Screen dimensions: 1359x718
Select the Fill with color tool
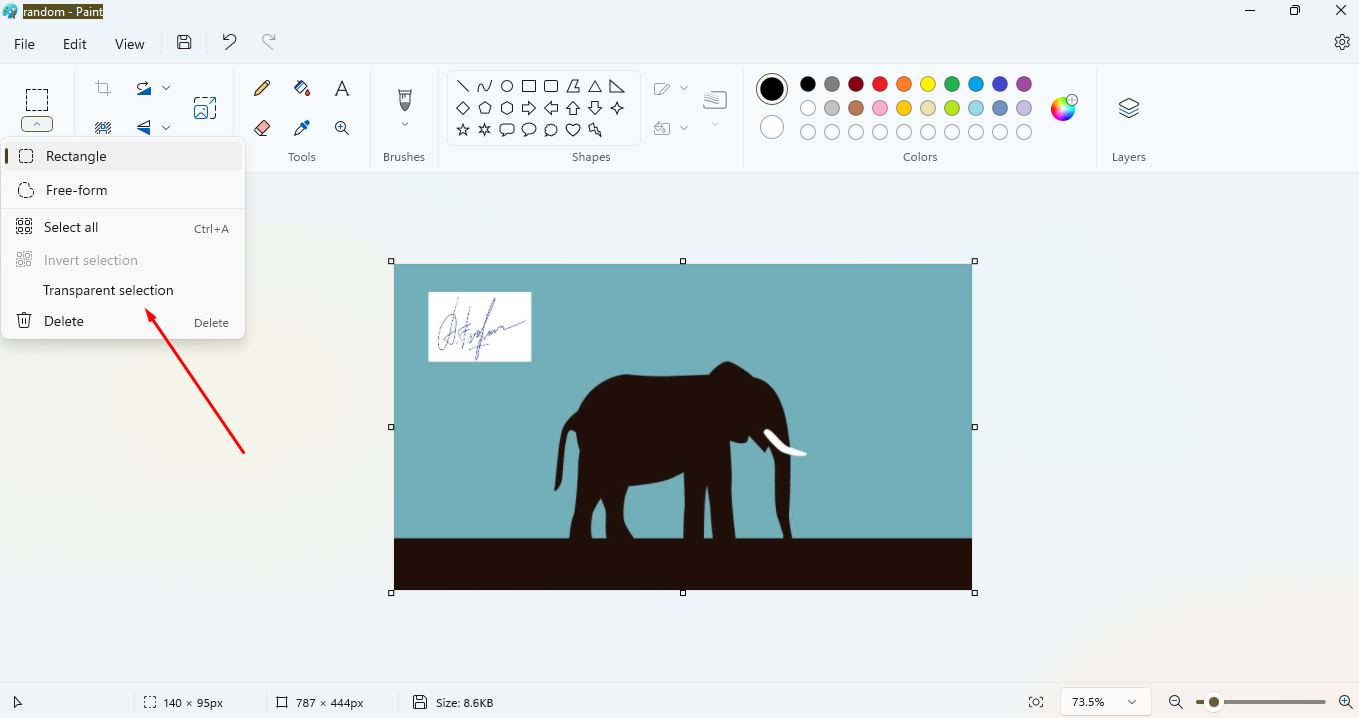[301, 88]
